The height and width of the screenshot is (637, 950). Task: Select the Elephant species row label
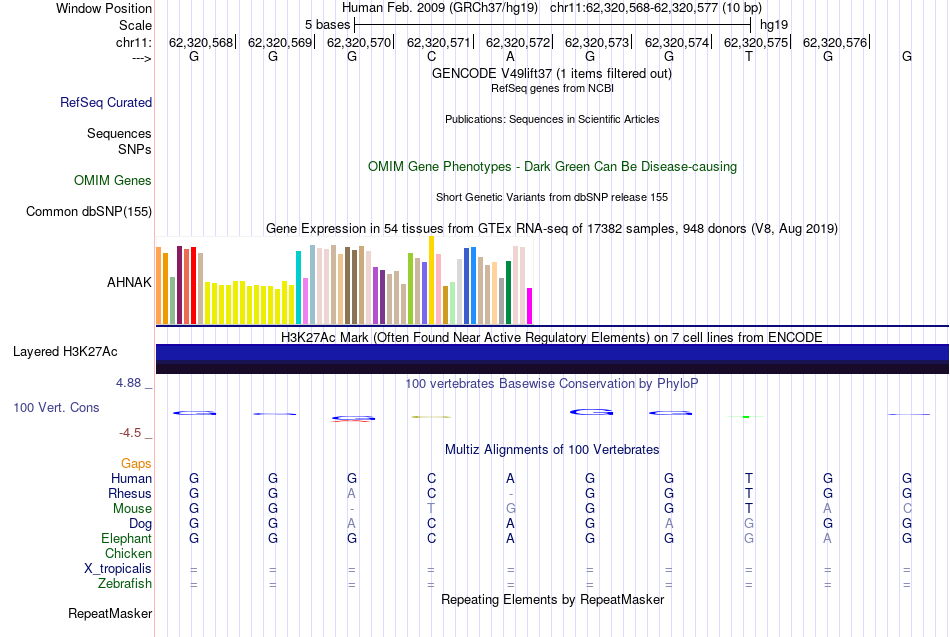pyautogui.click(x=126, y=538)
